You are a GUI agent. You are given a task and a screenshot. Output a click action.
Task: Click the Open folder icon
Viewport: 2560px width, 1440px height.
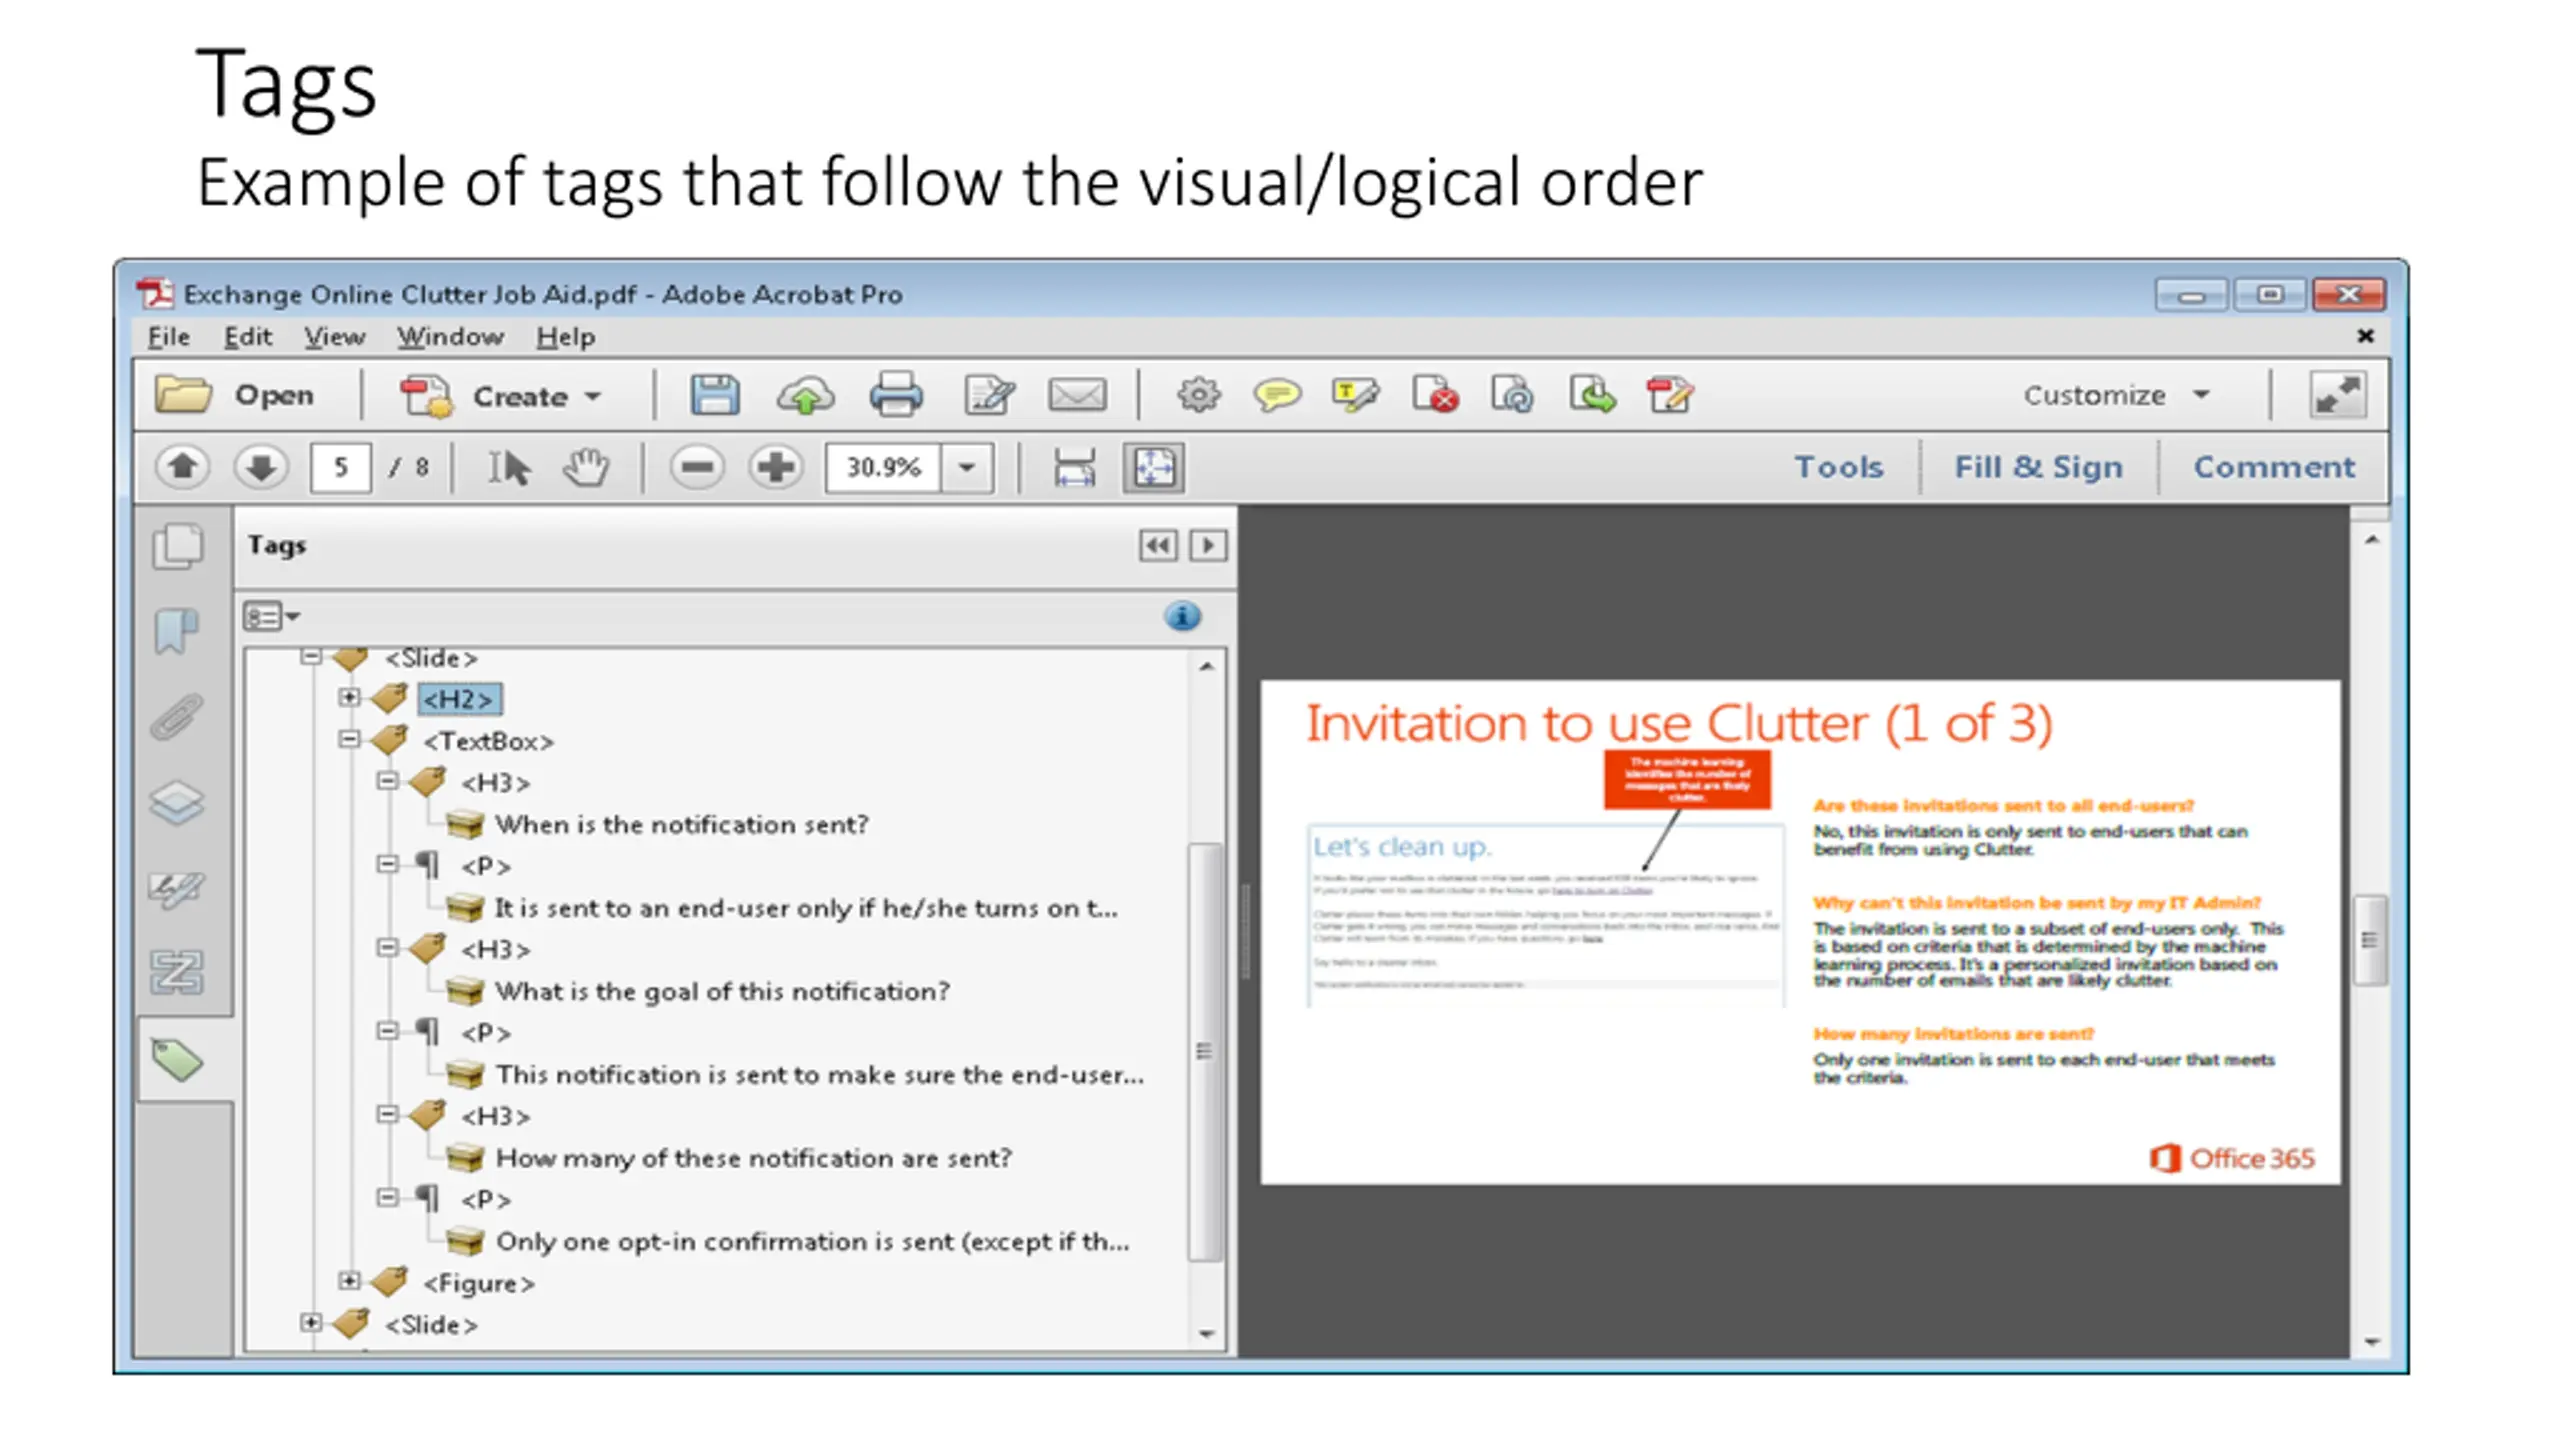click(183, 395)
